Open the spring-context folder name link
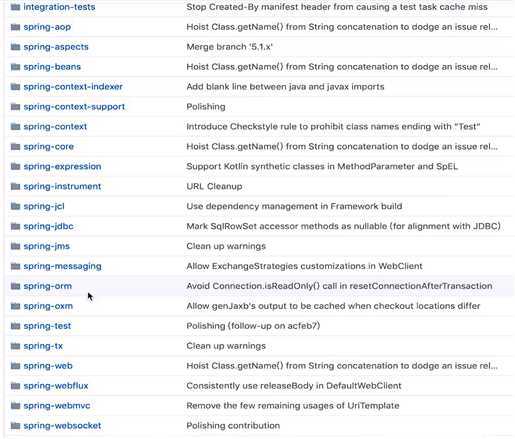Viewport: 515px width, 439px height. click(x=55, y=127)
